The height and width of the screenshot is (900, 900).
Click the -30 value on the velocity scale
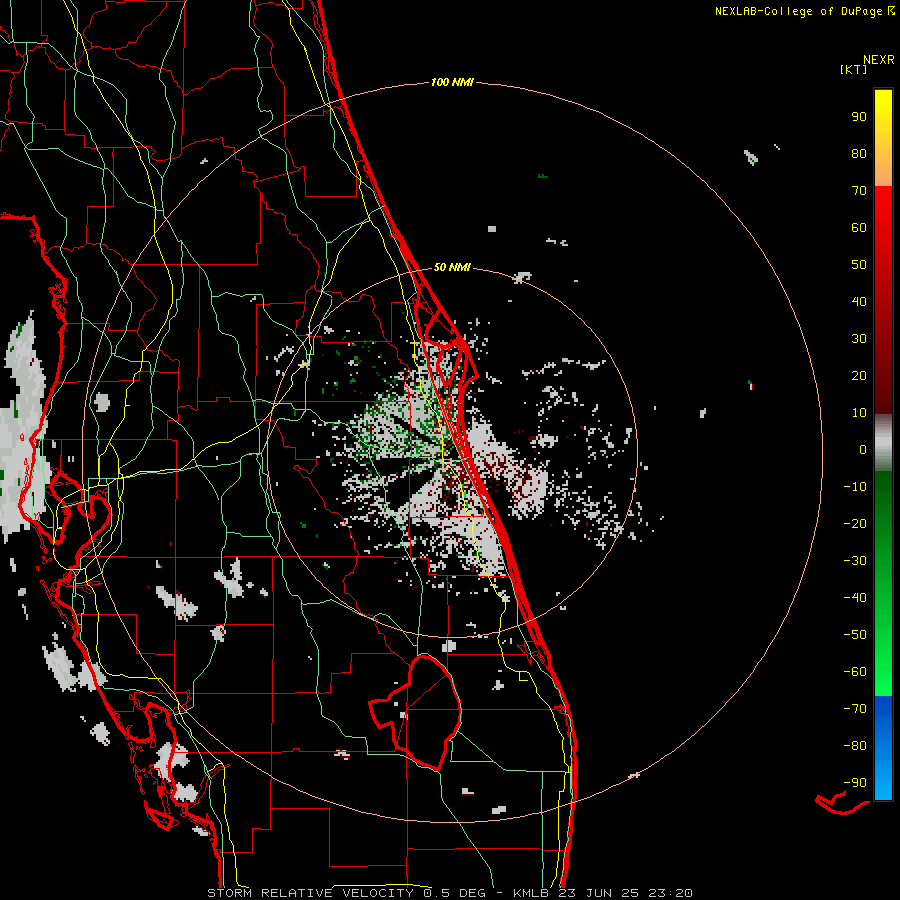coord(855,561)
